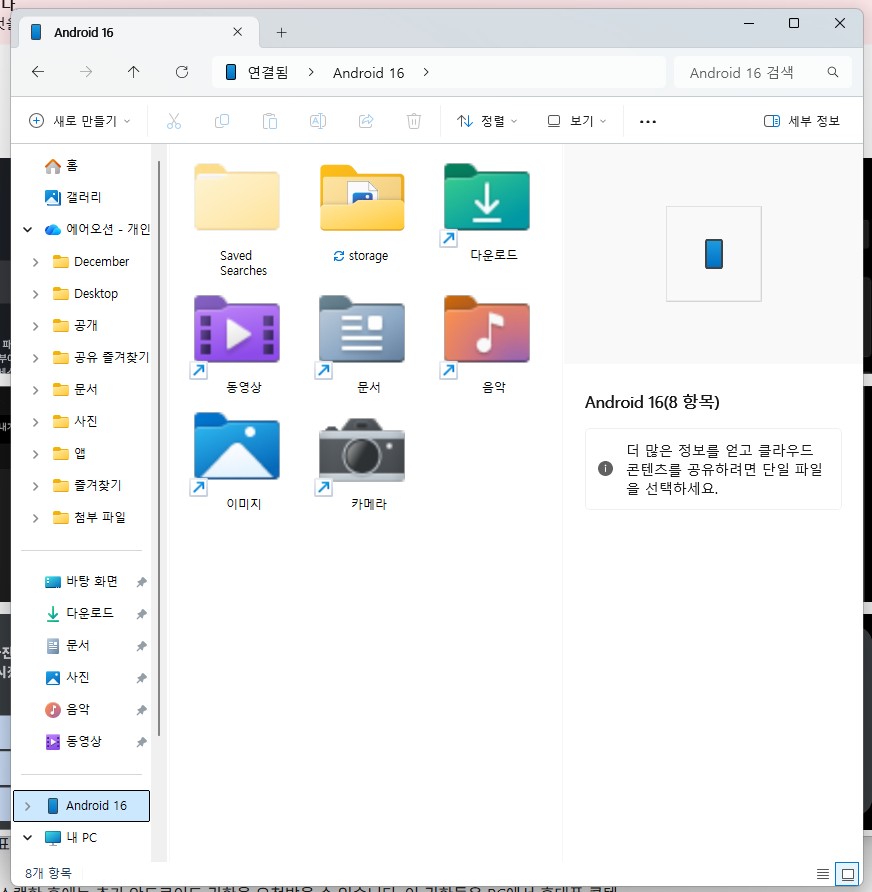Open the 다운로드 shortcut folder in file pane
The width and height of the screenshot is (872, 892).
[487, 213]
